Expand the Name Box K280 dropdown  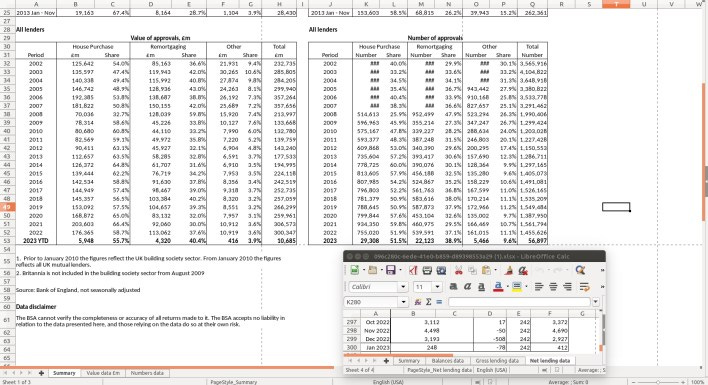click(x=403, y=302)
